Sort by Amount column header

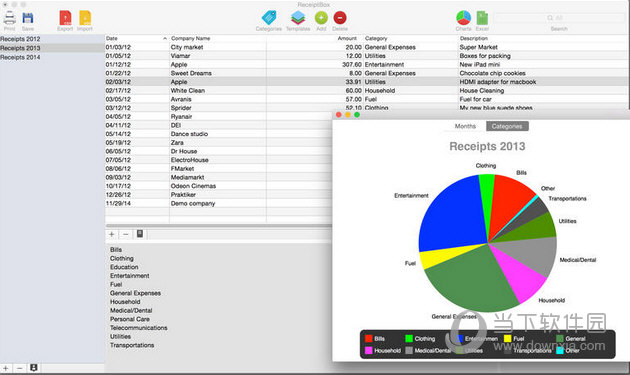tap(315, 38)
